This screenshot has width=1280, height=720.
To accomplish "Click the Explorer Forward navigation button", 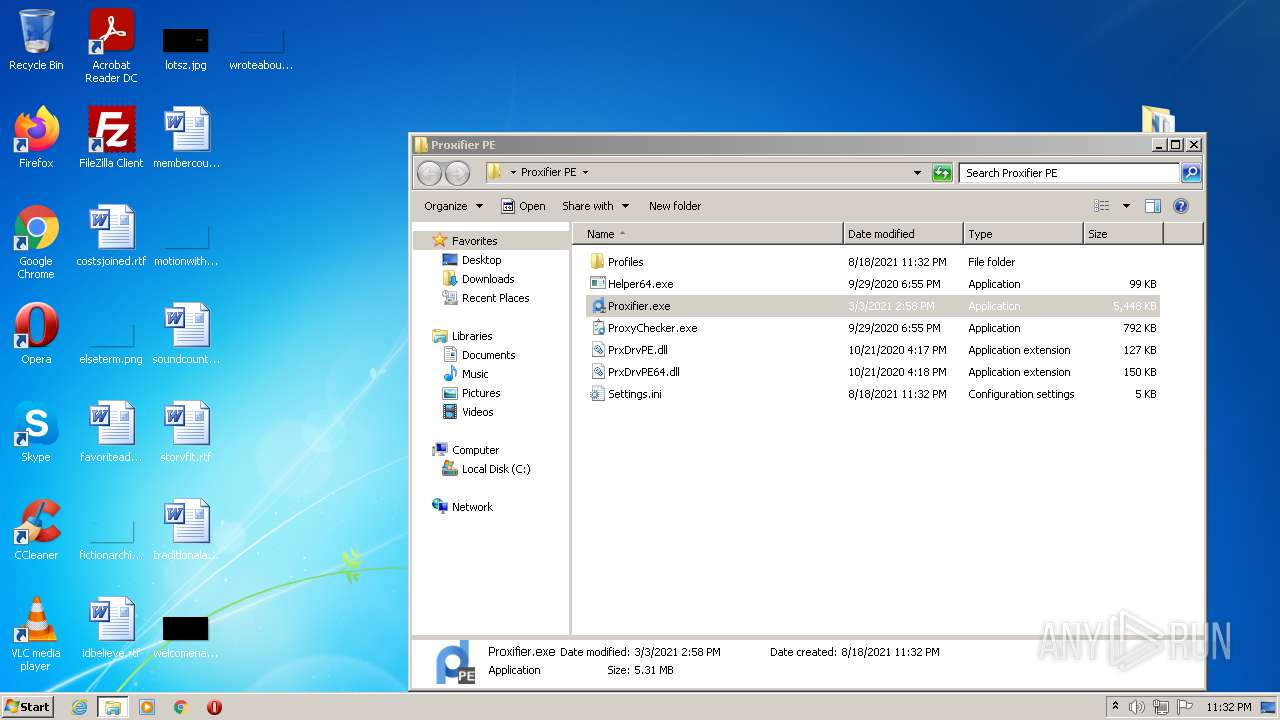I will pyautogui.click(x=457, y=173).
